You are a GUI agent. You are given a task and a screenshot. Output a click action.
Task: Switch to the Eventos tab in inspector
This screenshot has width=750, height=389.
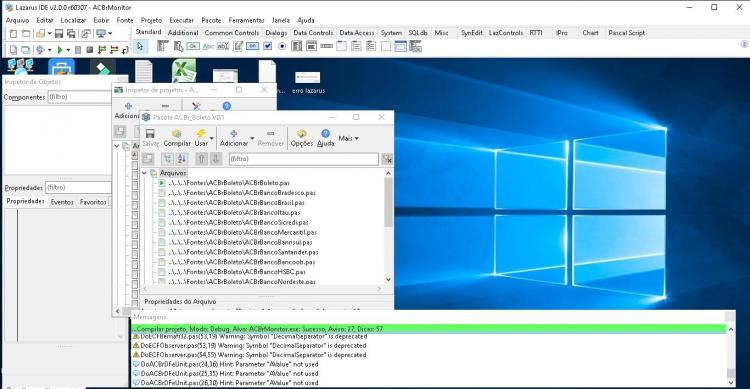coord(62,202)
